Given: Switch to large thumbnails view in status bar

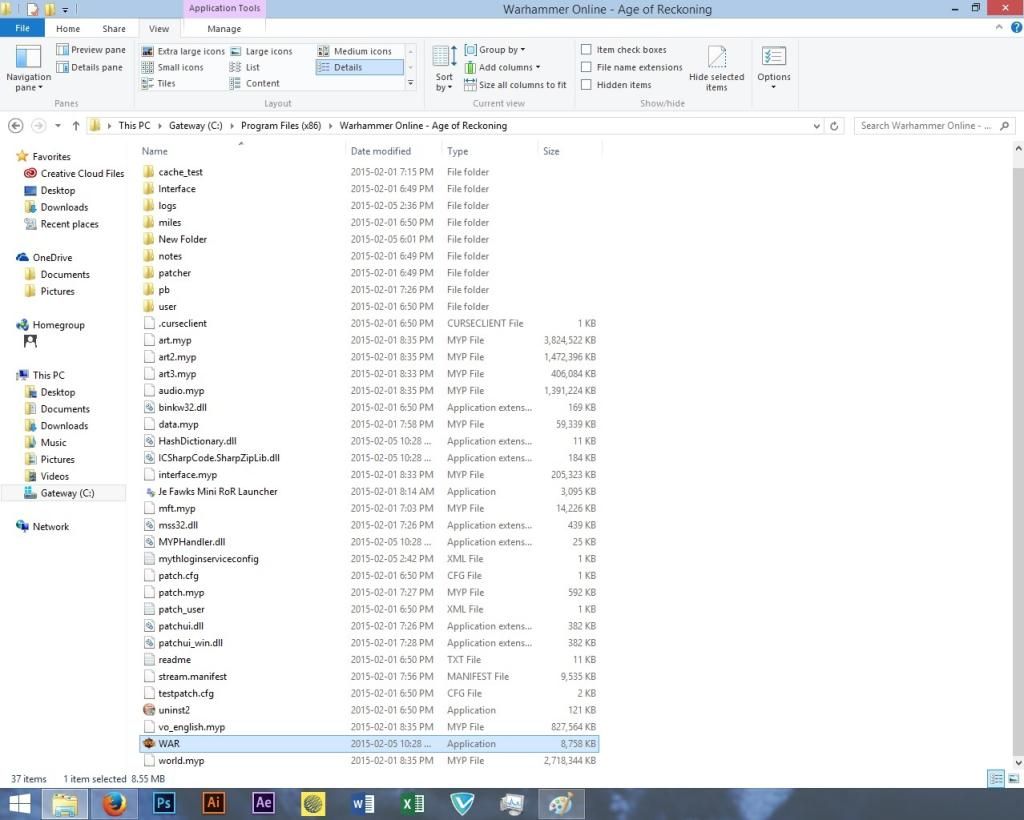Looking at the screenshot, I should [x=1014, y=778].
